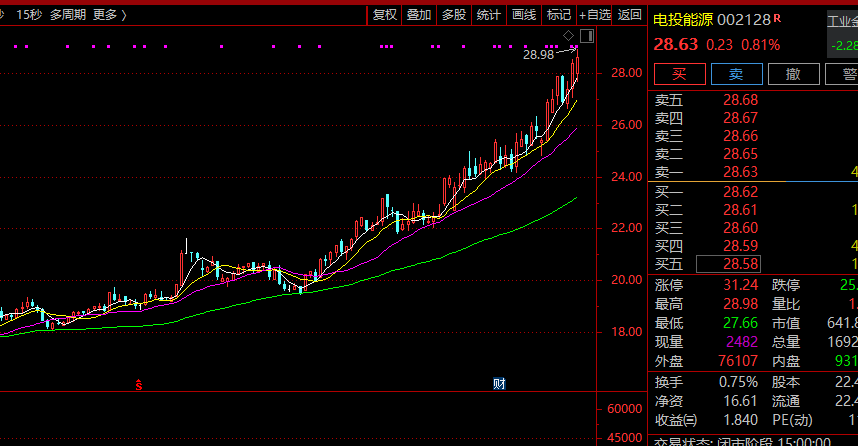The height and width of the screenshot is (446, 858).
Task: Click 返回 to go back
Action: point(630,14)
